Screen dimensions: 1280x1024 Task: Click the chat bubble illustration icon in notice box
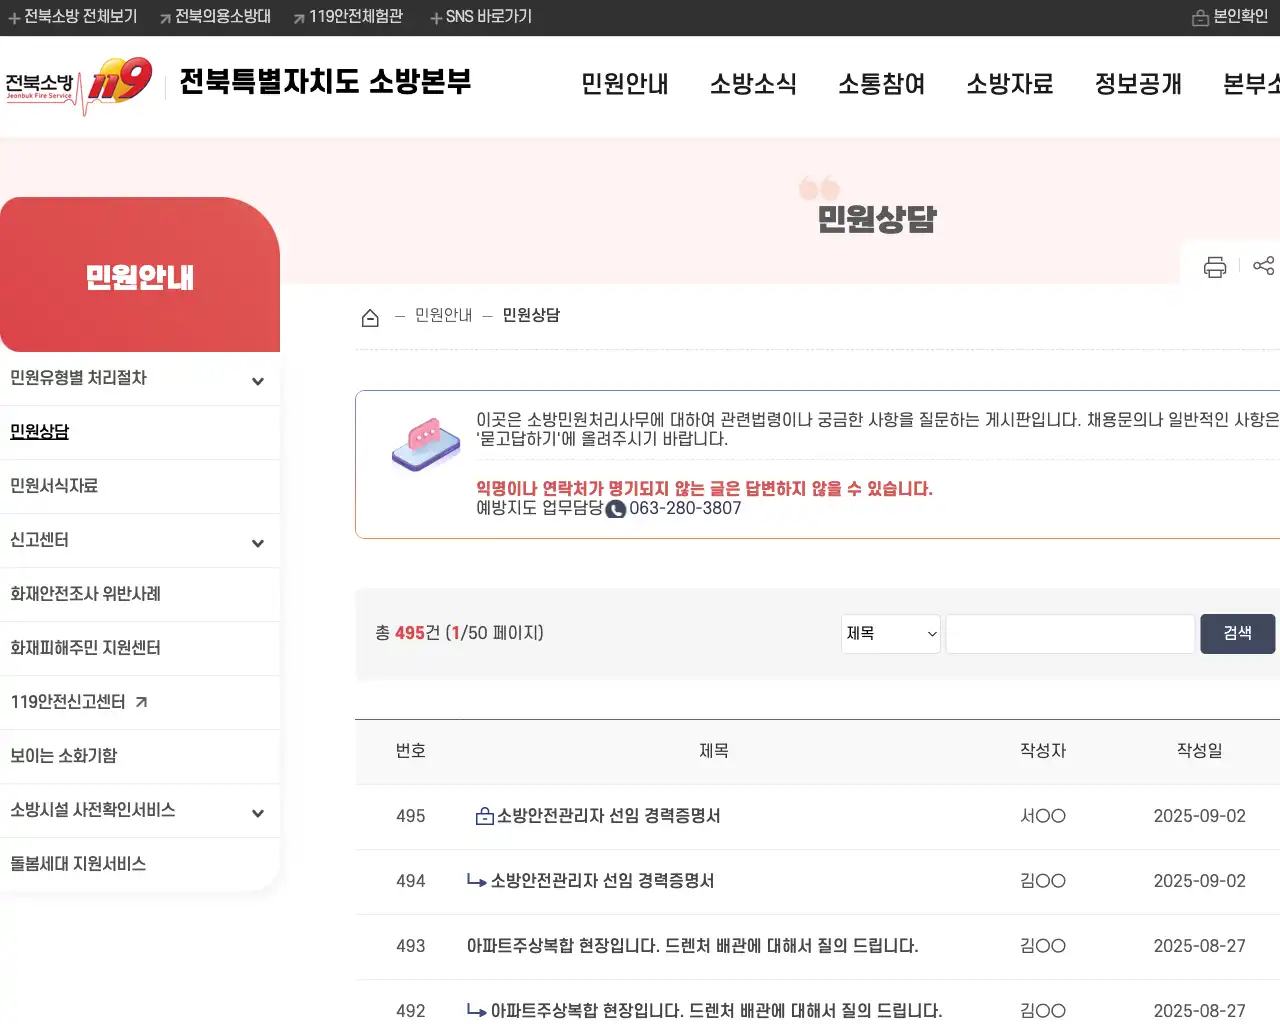pos(425,445)
